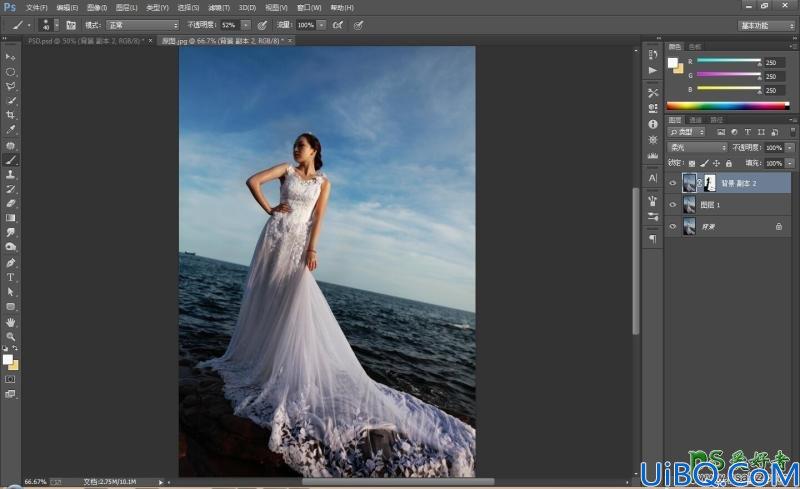The image size is (800, 489).
Task: Select the Dodge tool
Action: pos(10,247)
